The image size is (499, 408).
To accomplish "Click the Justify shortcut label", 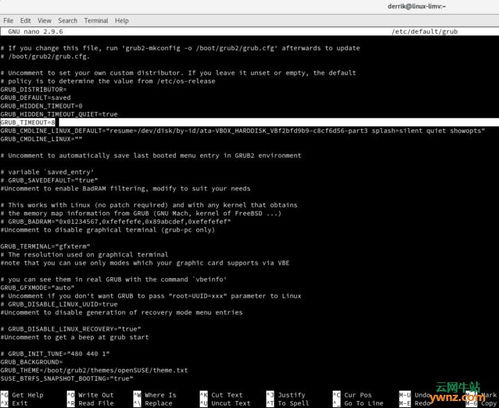I will [x=292, y=395].
